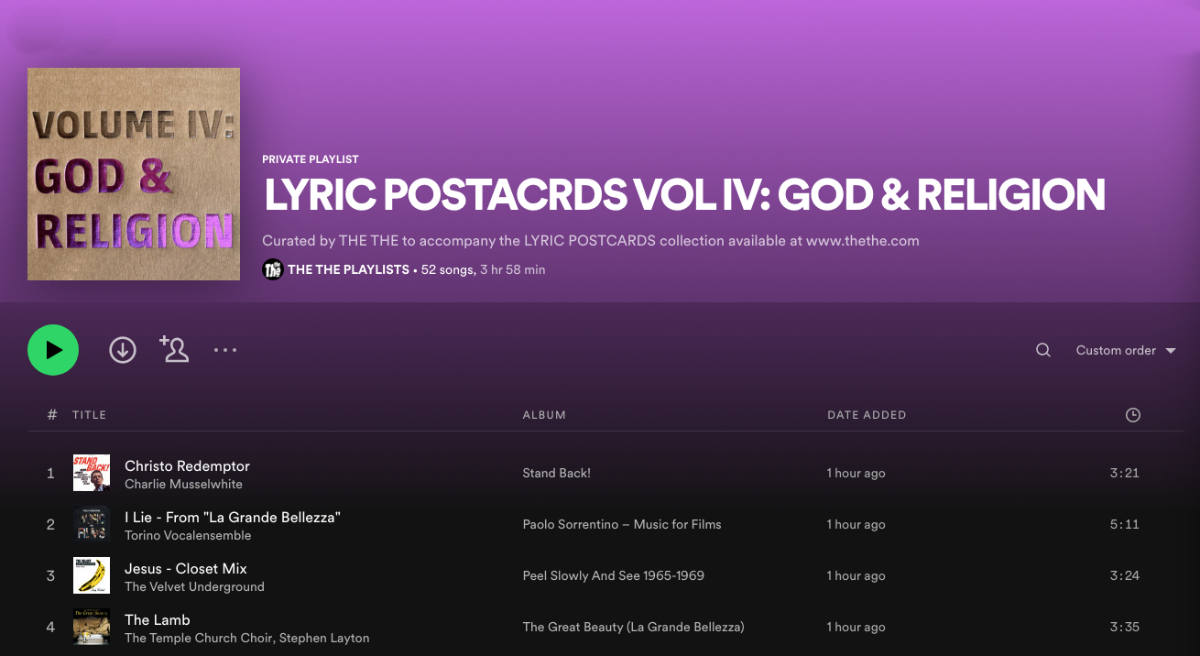Click the dropdown arrow next to Custom order
This screenshot has width=1200, height=656.
pyautogui.click(x=1170, y=350)
